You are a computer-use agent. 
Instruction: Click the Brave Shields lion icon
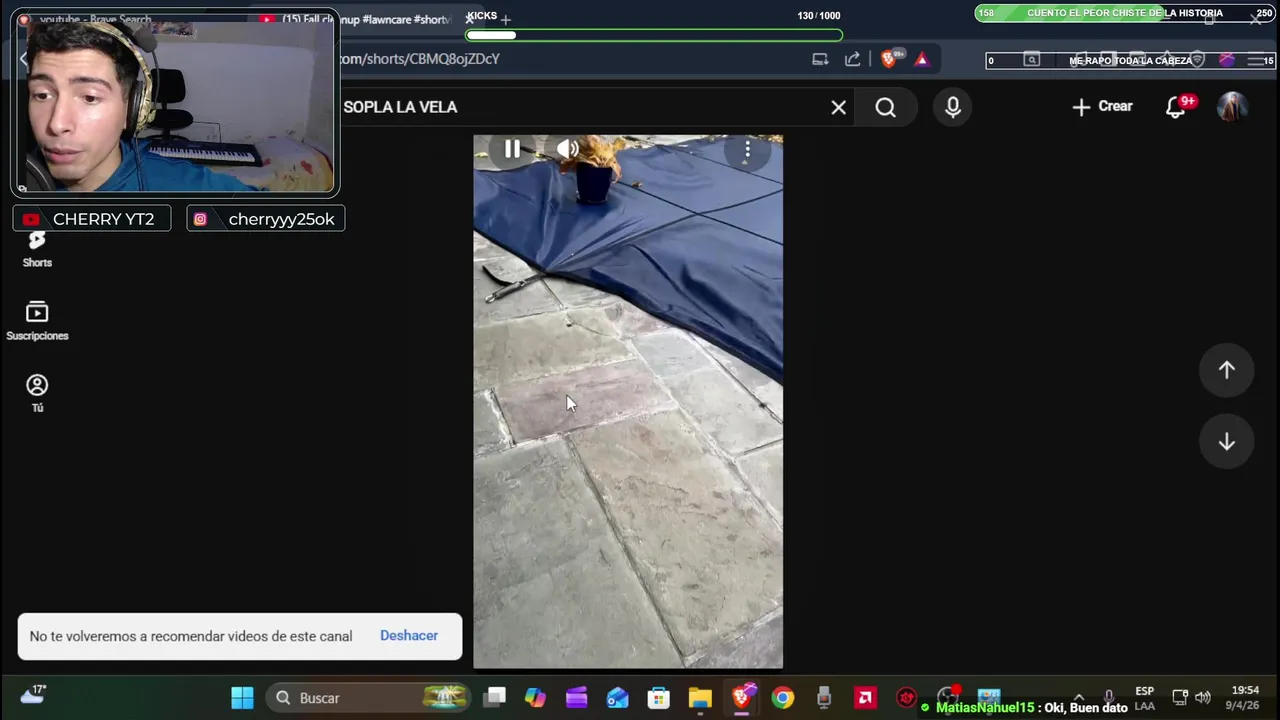888,59
